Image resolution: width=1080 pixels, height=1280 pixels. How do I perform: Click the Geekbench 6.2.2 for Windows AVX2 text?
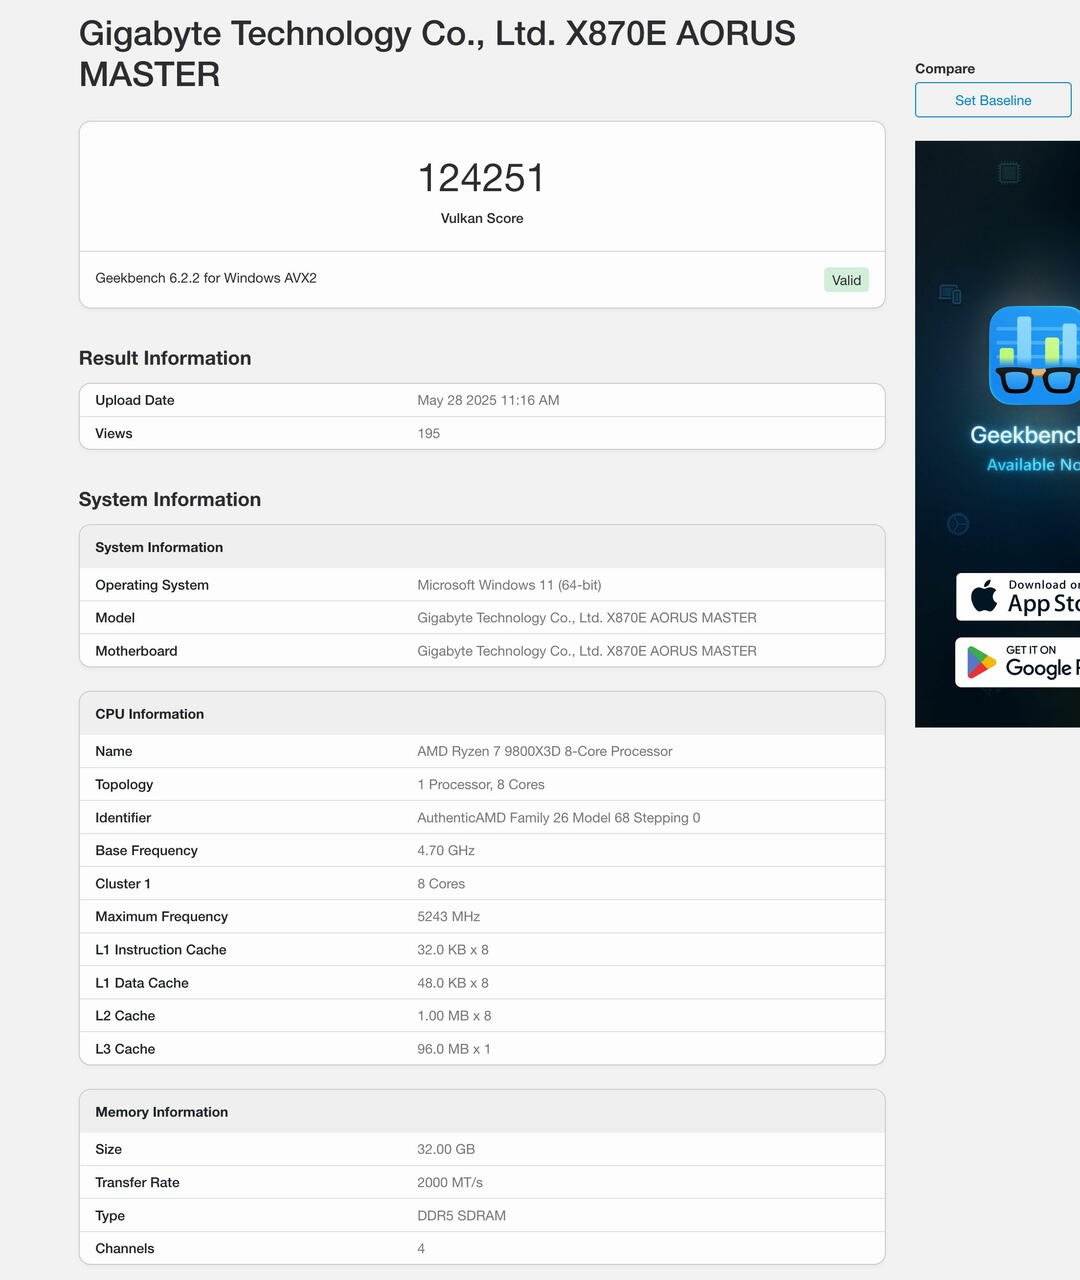pos(206,278)
